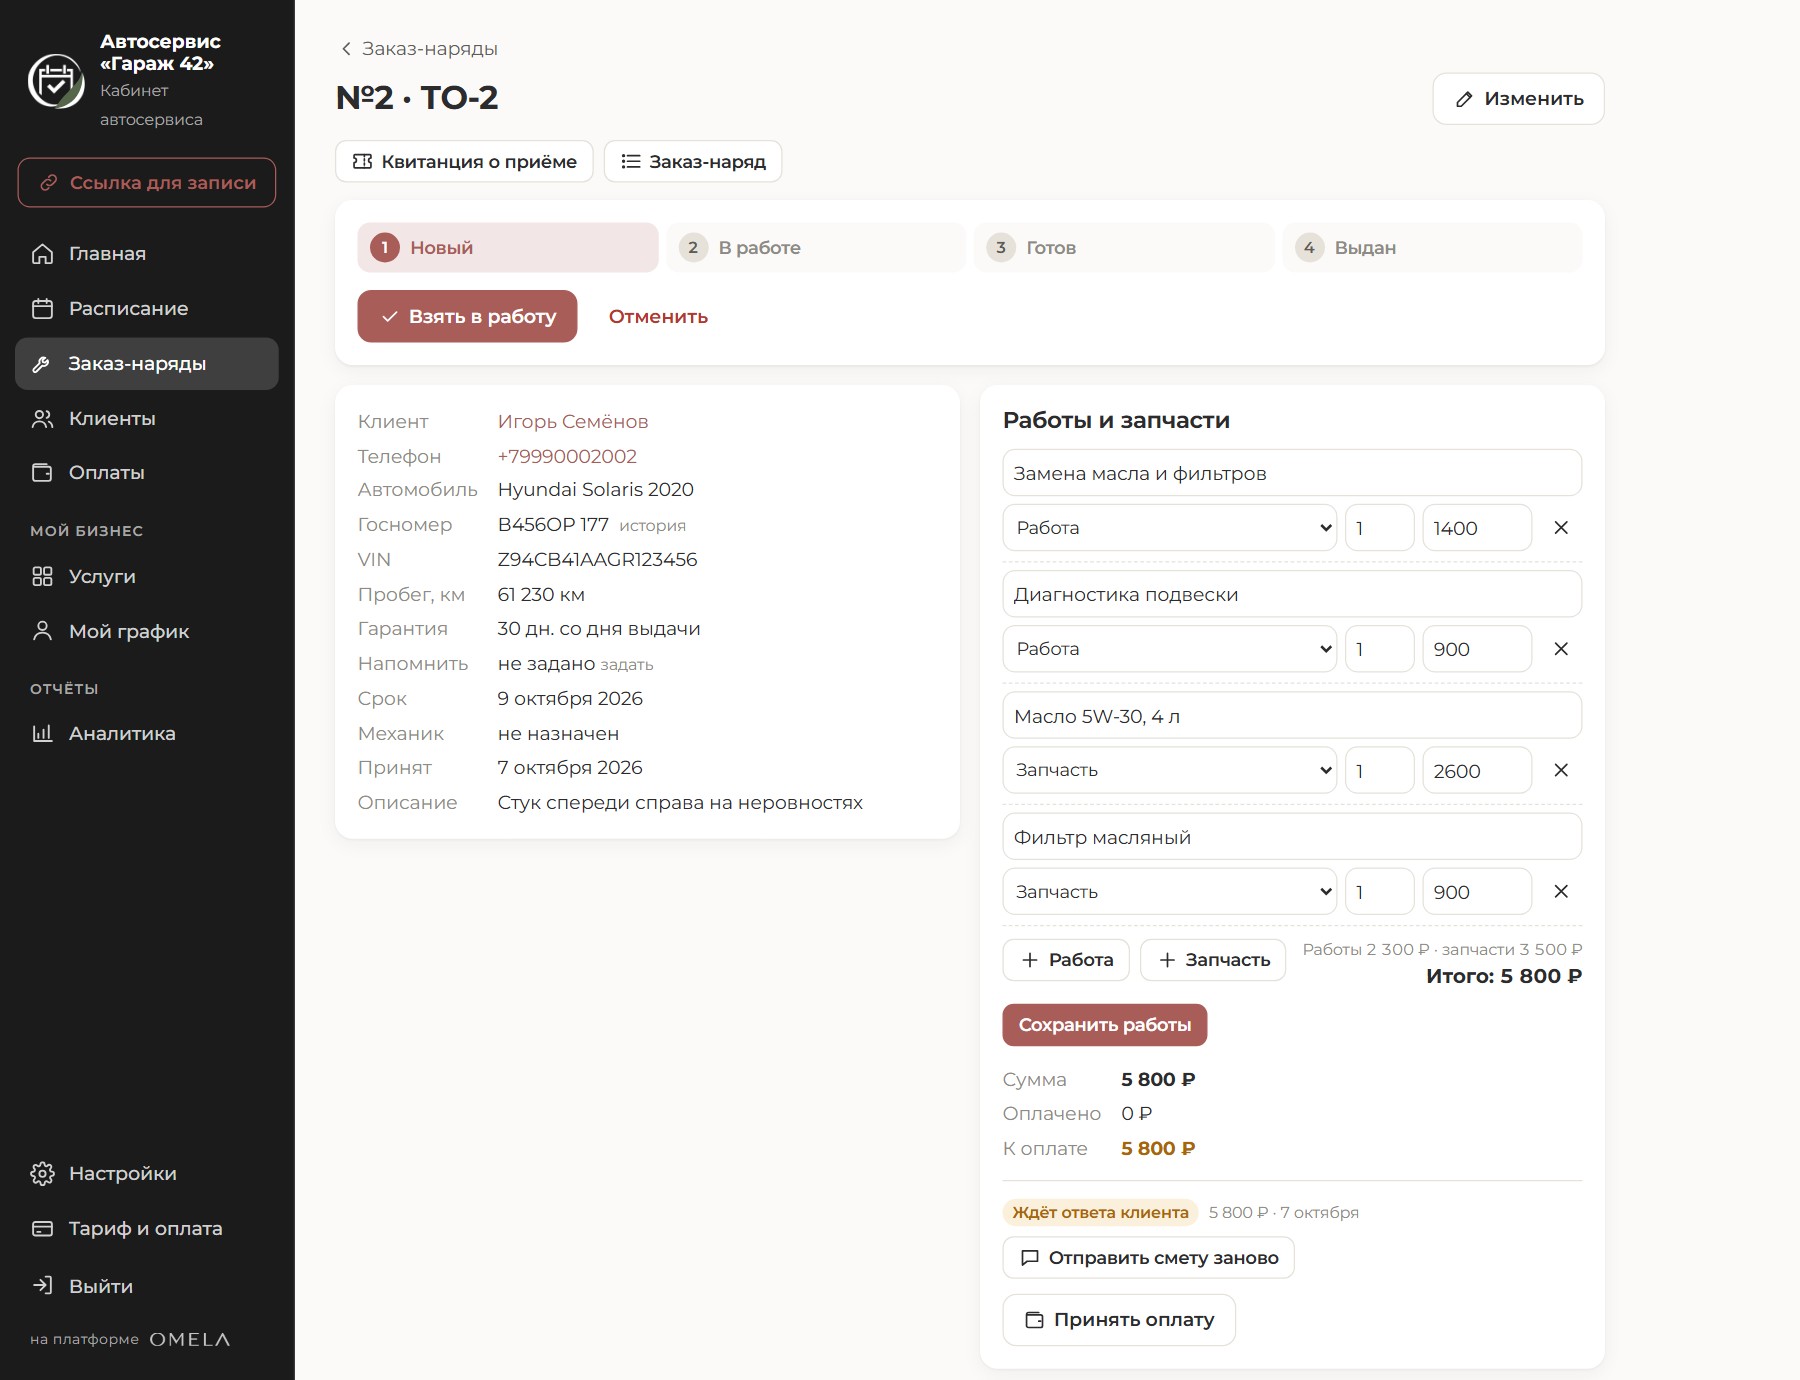Viewport: 1800px width, 1380px height.
Task: Open client Игорь Семёнов link
Action: pos(573,422)
